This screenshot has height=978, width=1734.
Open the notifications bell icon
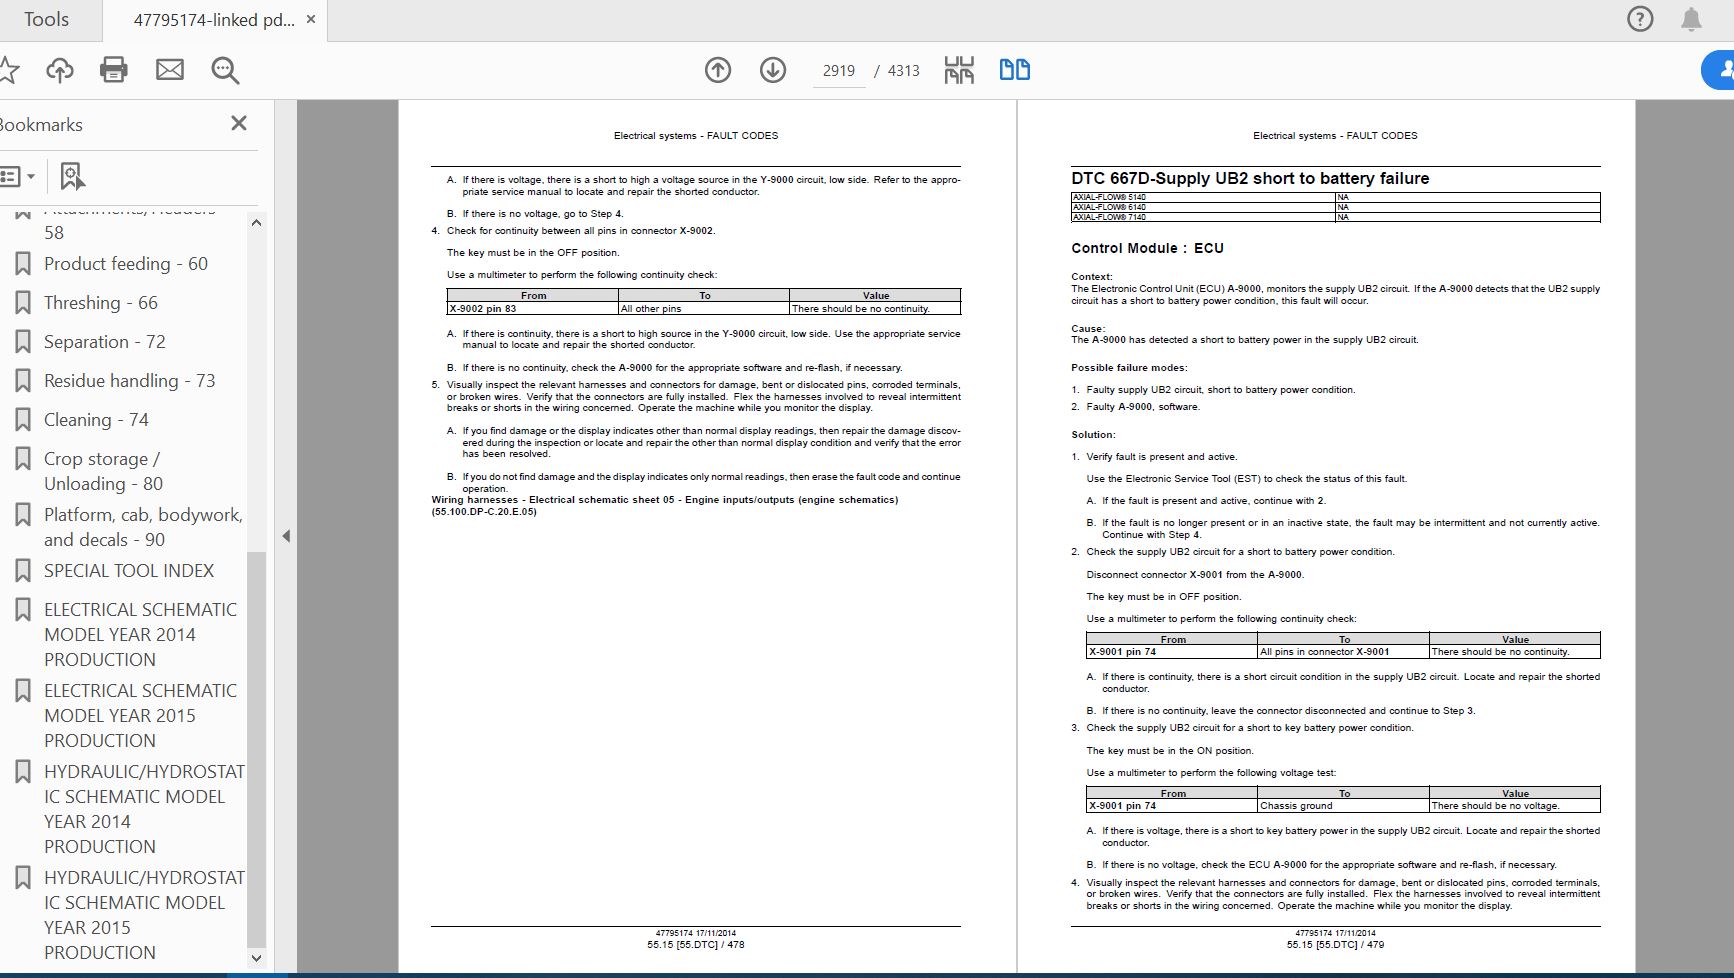click(x=1691, y=19)
